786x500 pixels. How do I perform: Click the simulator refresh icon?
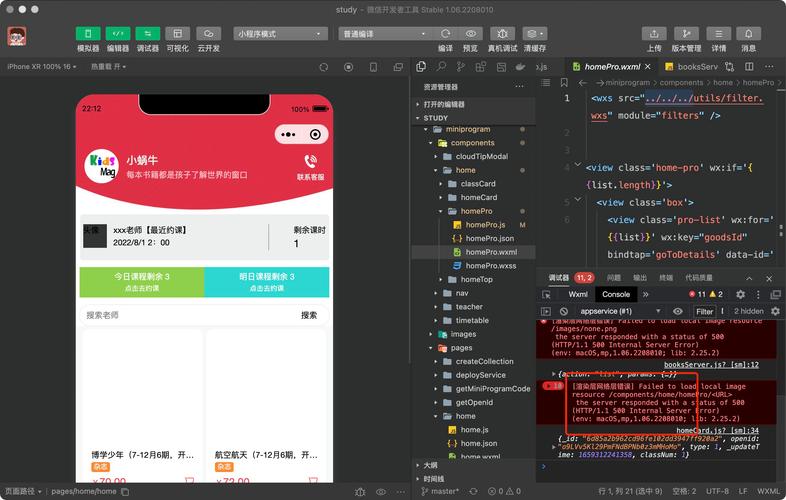click(x=324, y=67)
